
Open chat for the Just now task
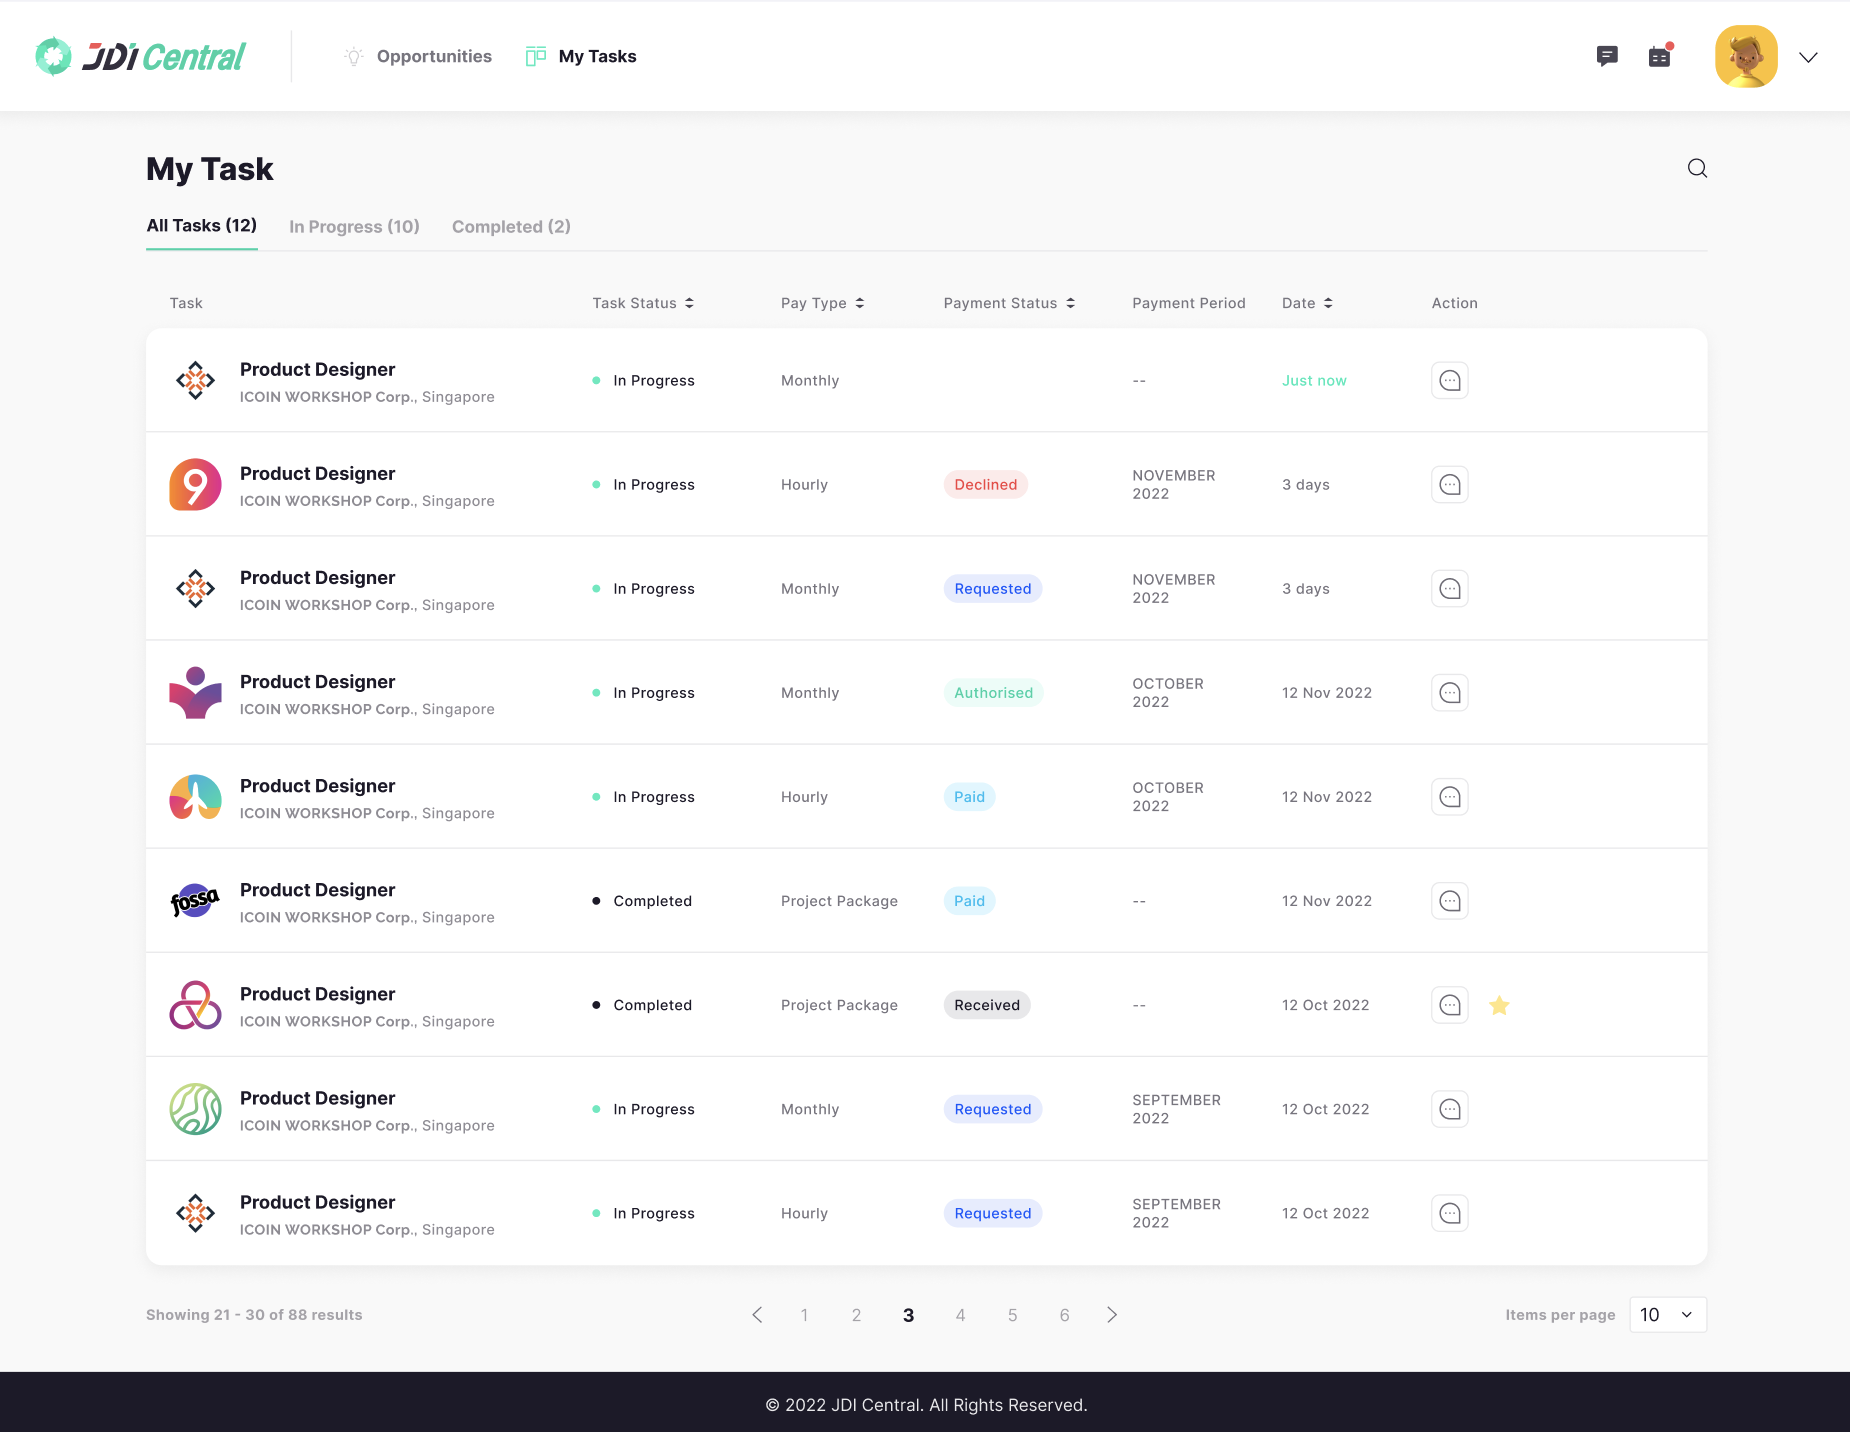(1450, 381)
